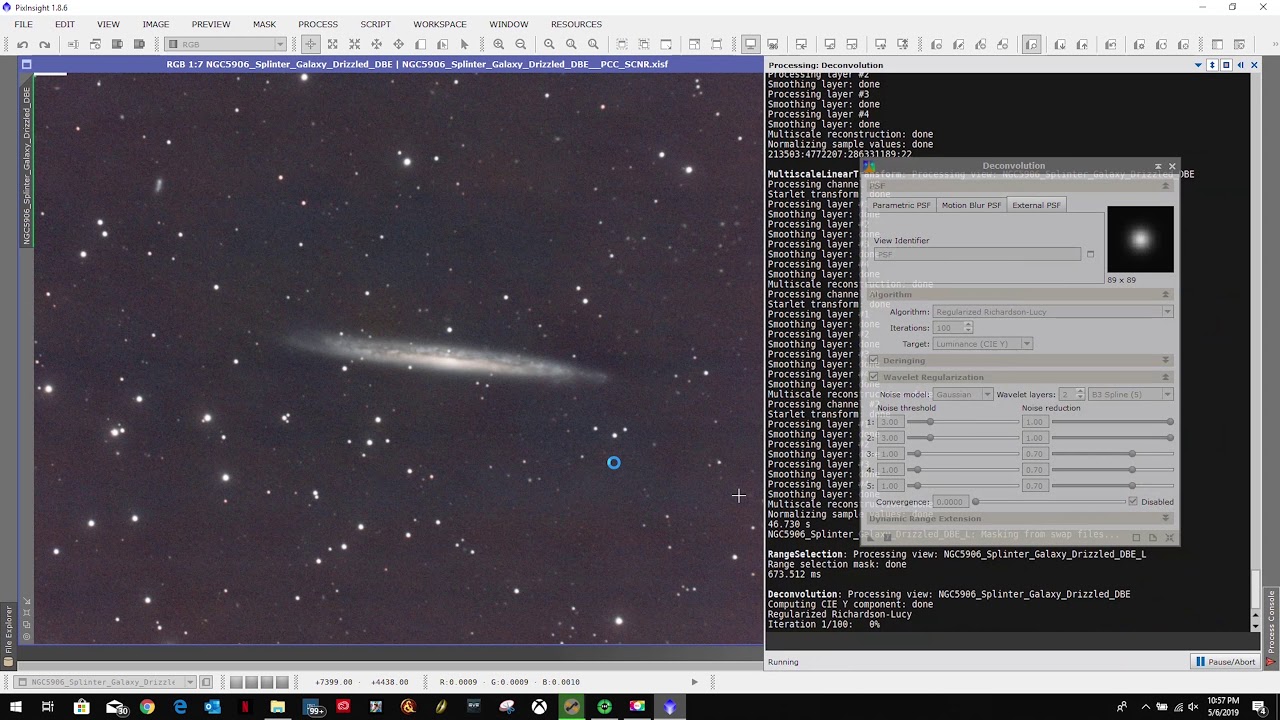The height and width of the screenshot is (720, 1280).
Task: Select the arrow pointer mode icon
Action: pos(464,44)
